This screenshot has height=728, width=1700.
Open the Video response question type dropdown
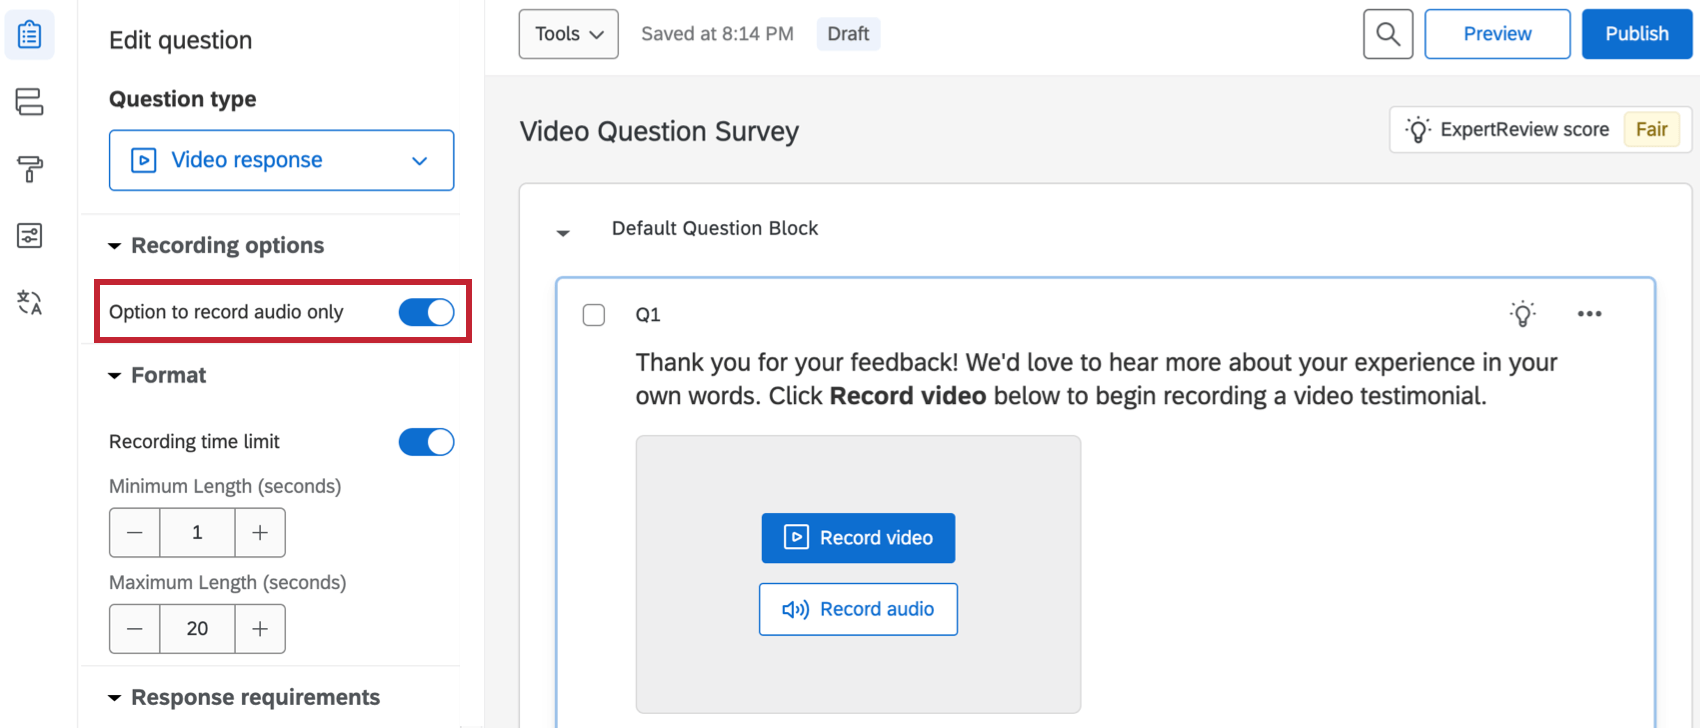pos(281,160)
